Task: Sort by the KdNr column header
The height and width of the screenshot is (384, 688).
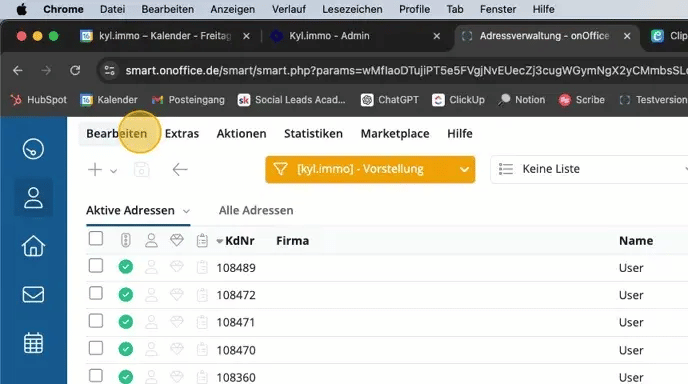Action: point(240,240)
